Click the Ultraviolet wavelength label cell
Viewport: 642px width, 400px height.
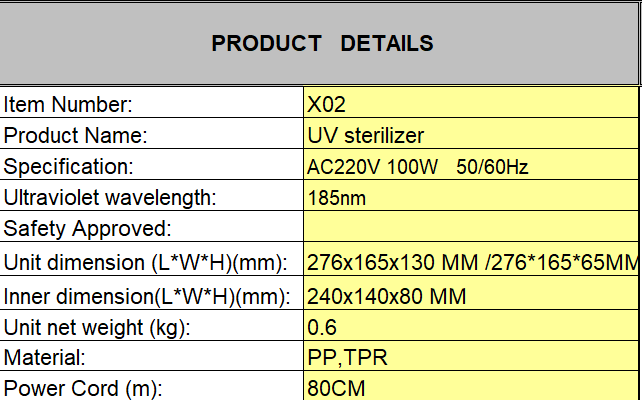coord(151,198)
